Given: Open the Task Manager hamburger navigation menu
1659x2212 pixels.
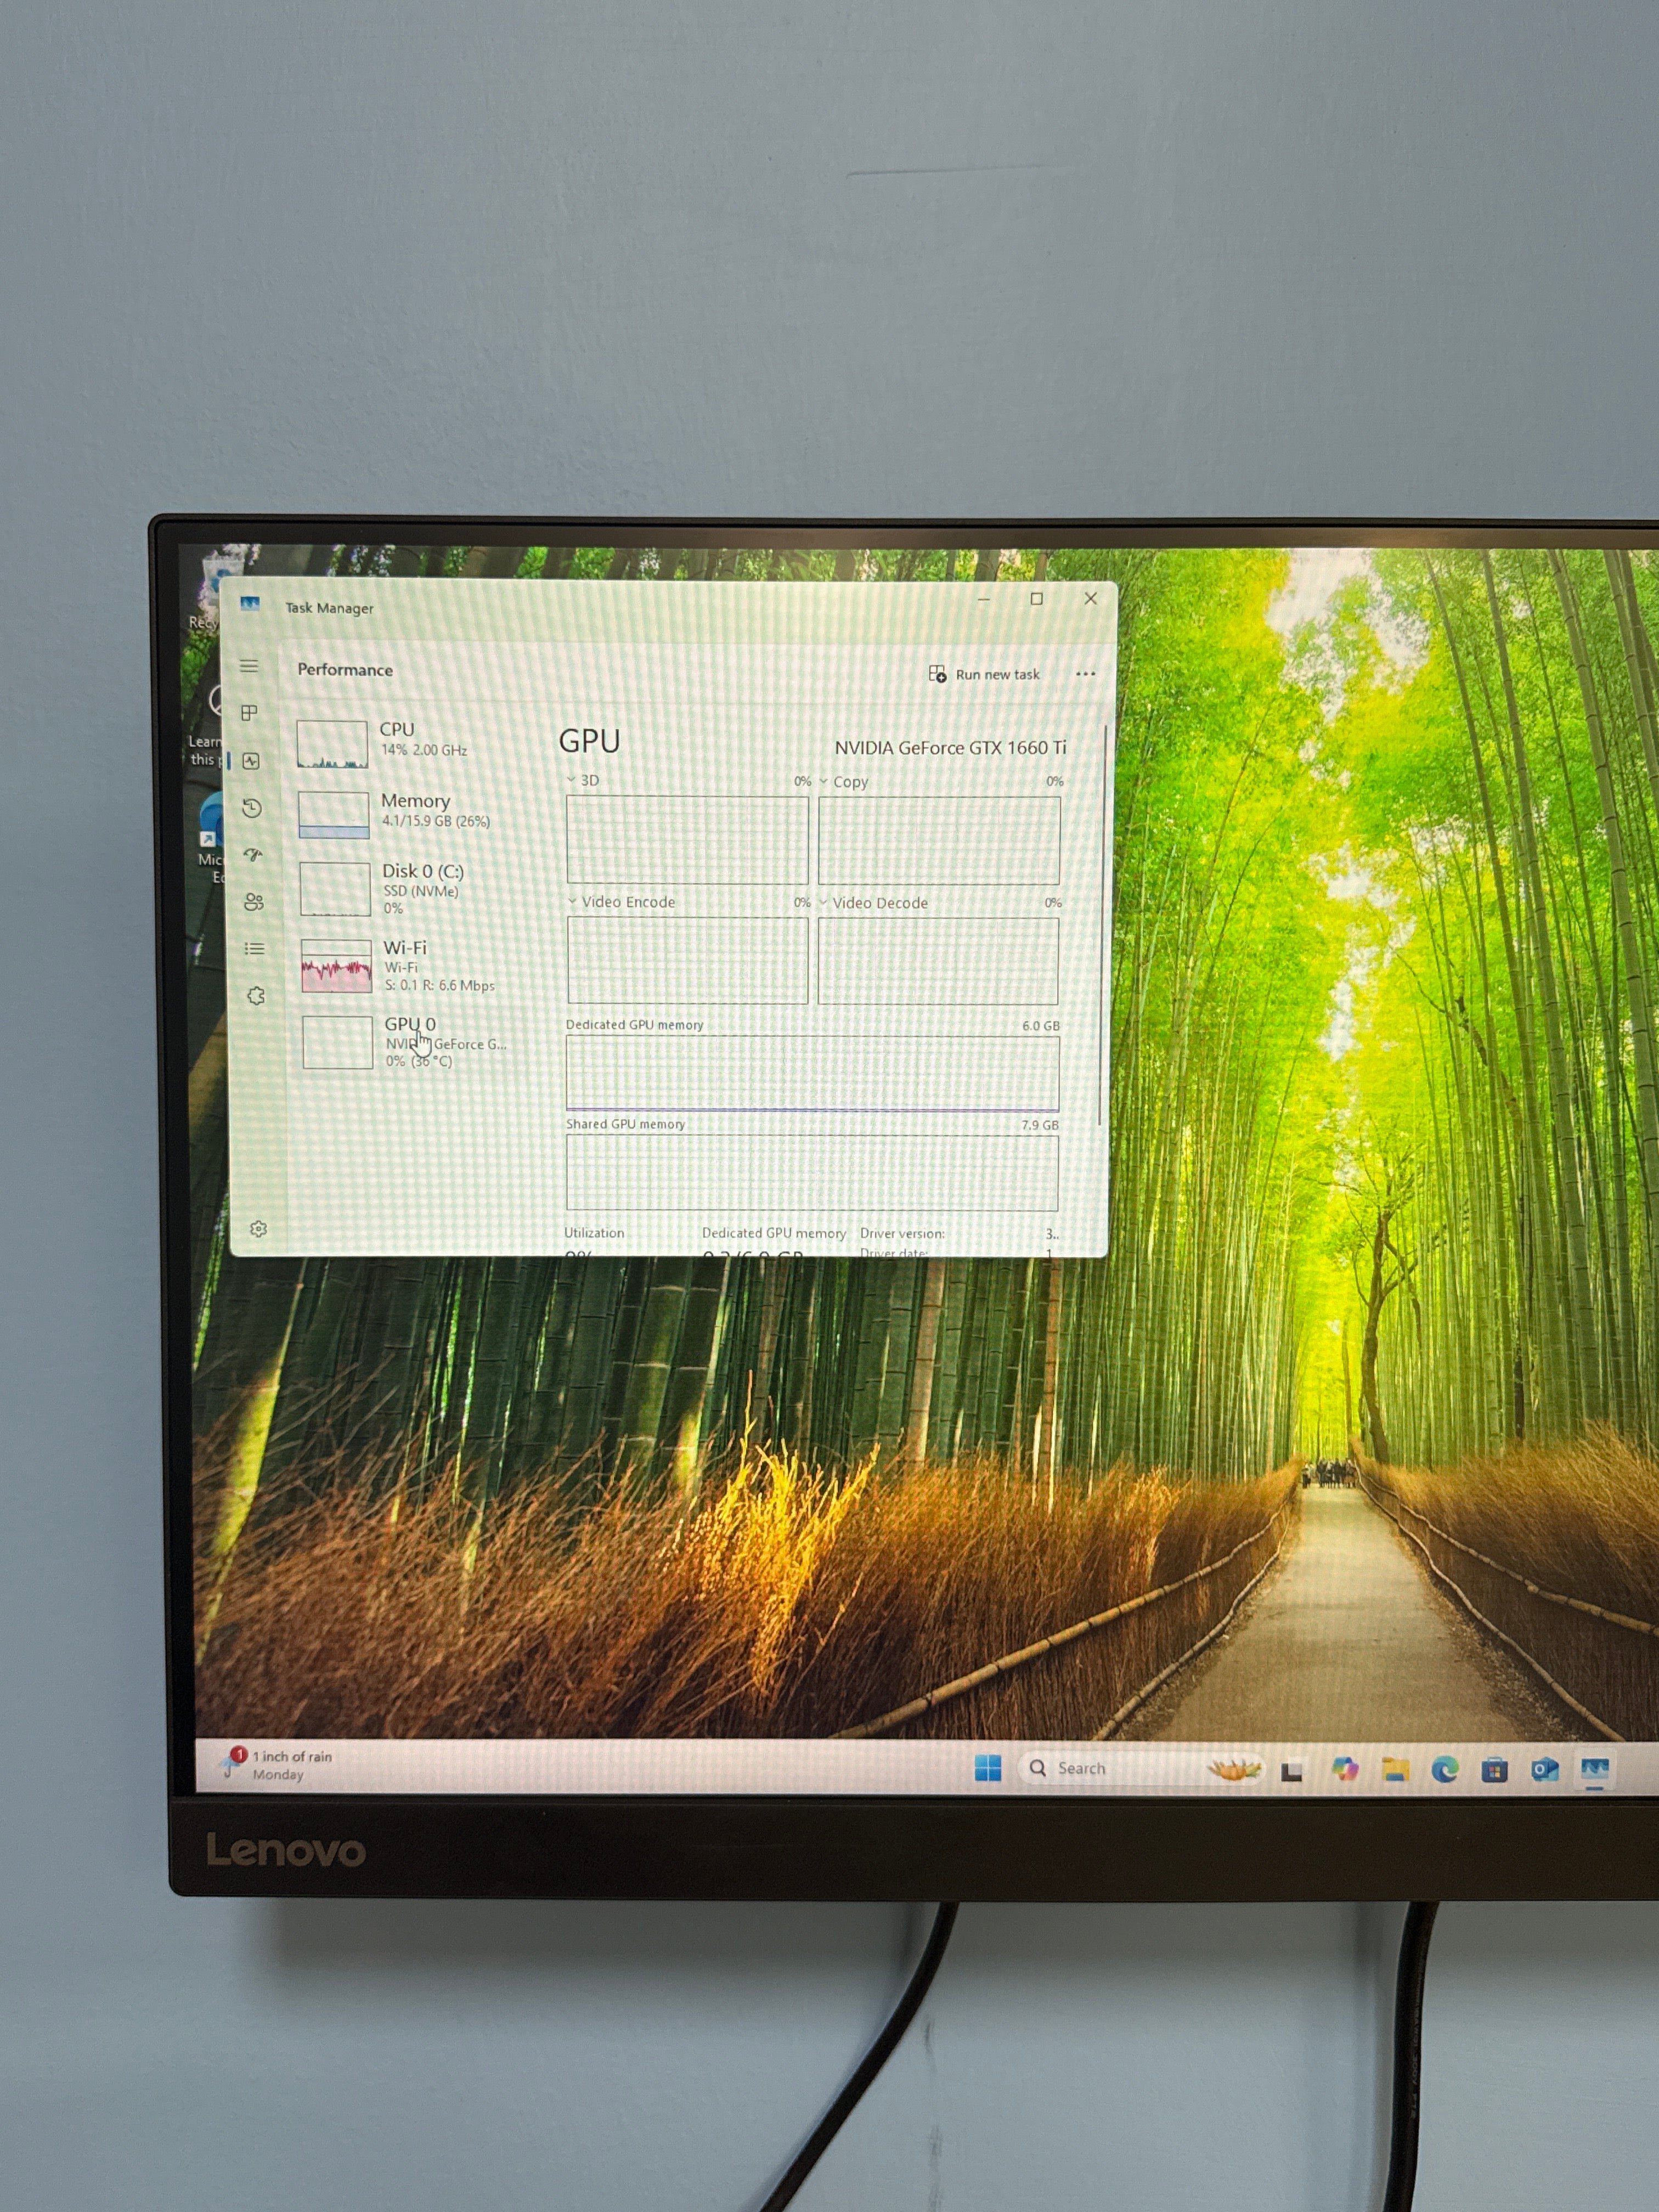Looking at the screenshot, I should click(x=249, y=666).
